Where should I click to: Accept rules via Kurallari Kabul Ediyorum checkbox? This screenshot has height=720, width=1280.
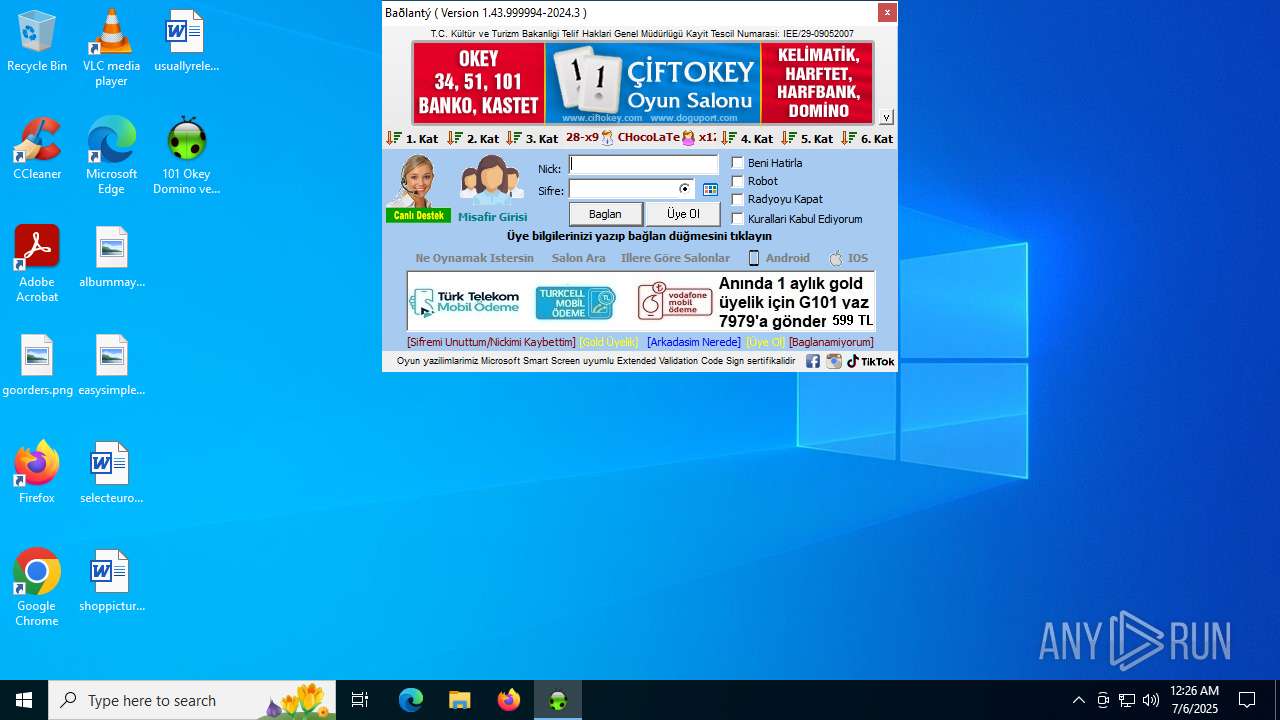[x=738, y=219]
